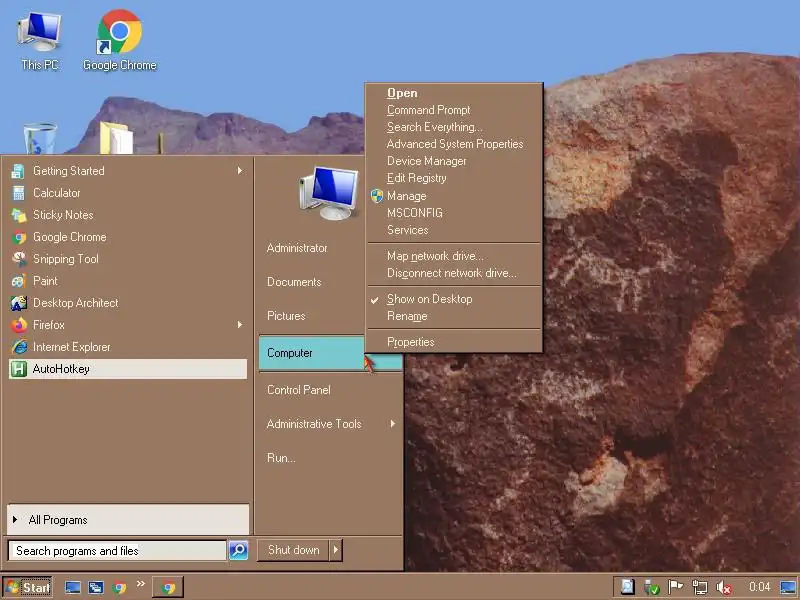Open Desktop Architect in the Start menu
800x600 pixels.
click(128, 303)
